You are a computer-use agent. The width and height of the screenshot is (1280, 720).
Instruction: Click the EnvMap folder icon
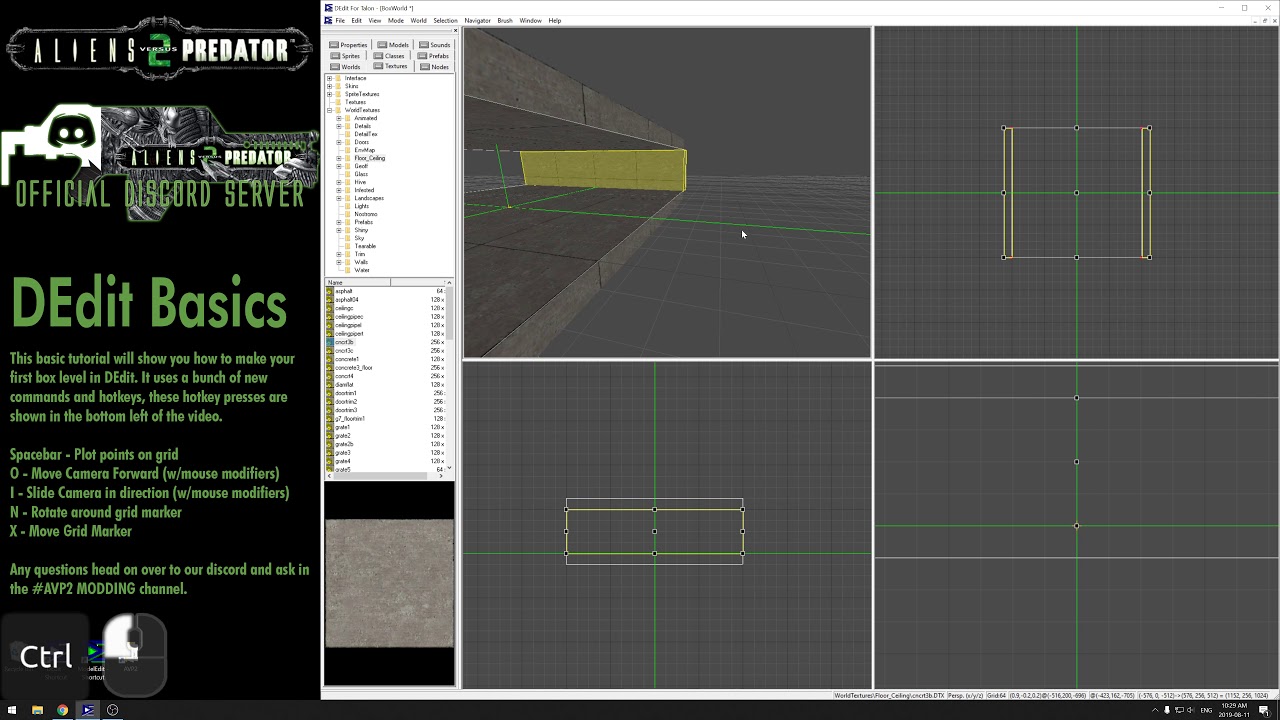[348, 150]
